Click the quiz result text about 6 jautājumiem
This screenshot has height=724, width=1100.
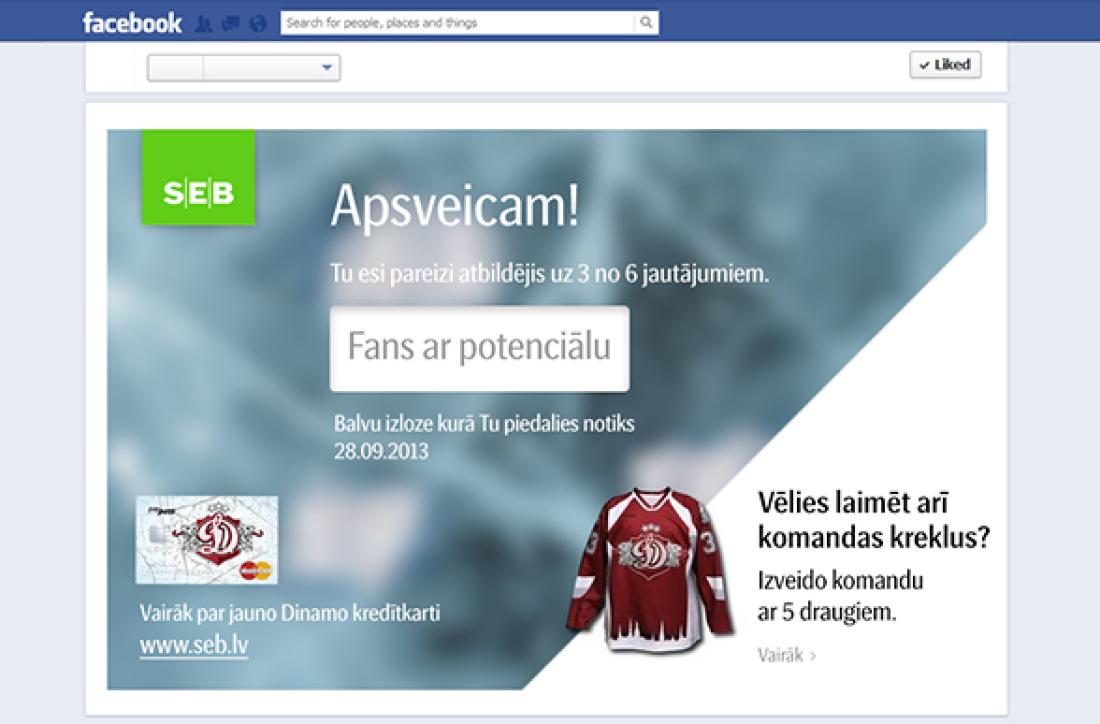(x=550, y=273)
